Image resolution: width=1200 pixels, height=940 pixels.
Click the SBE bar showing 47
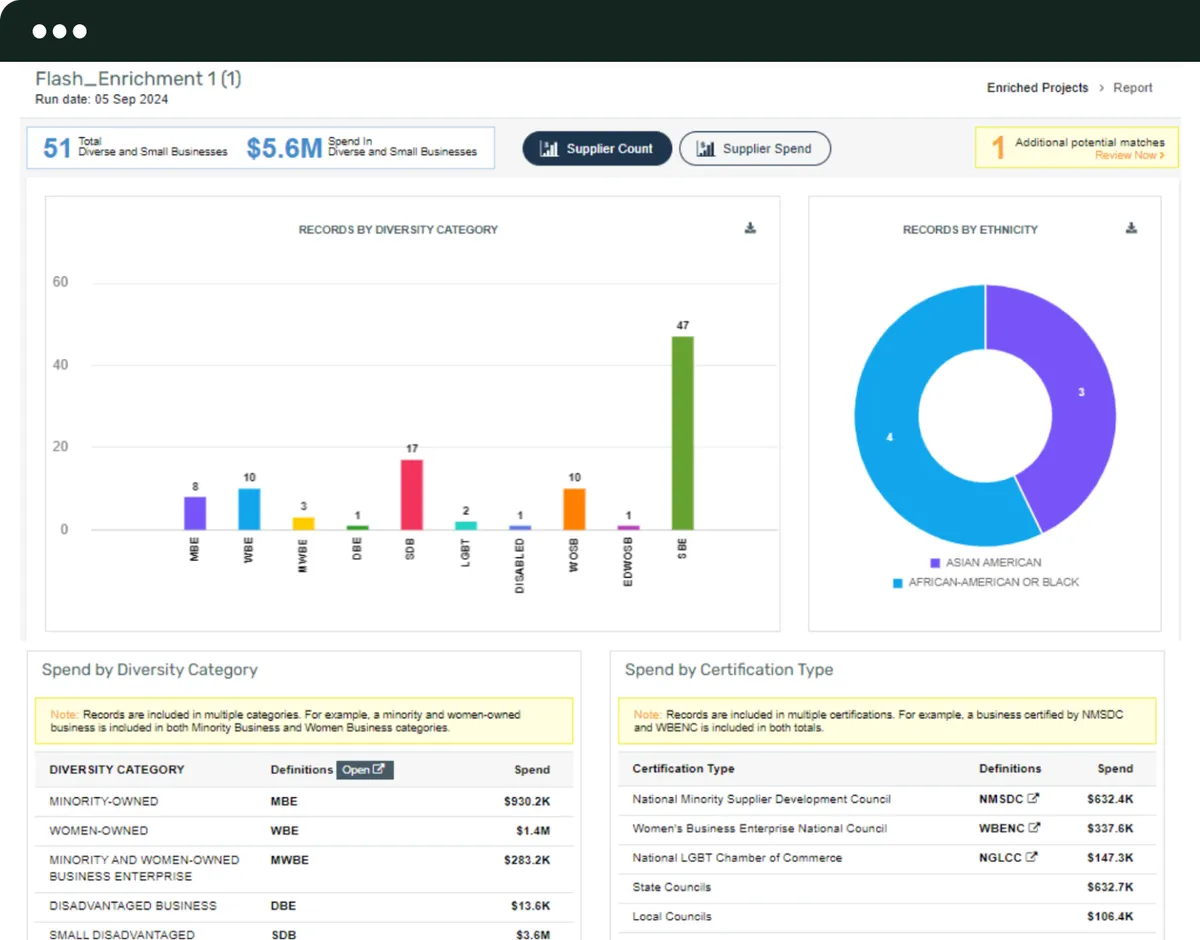pos(682,433)
